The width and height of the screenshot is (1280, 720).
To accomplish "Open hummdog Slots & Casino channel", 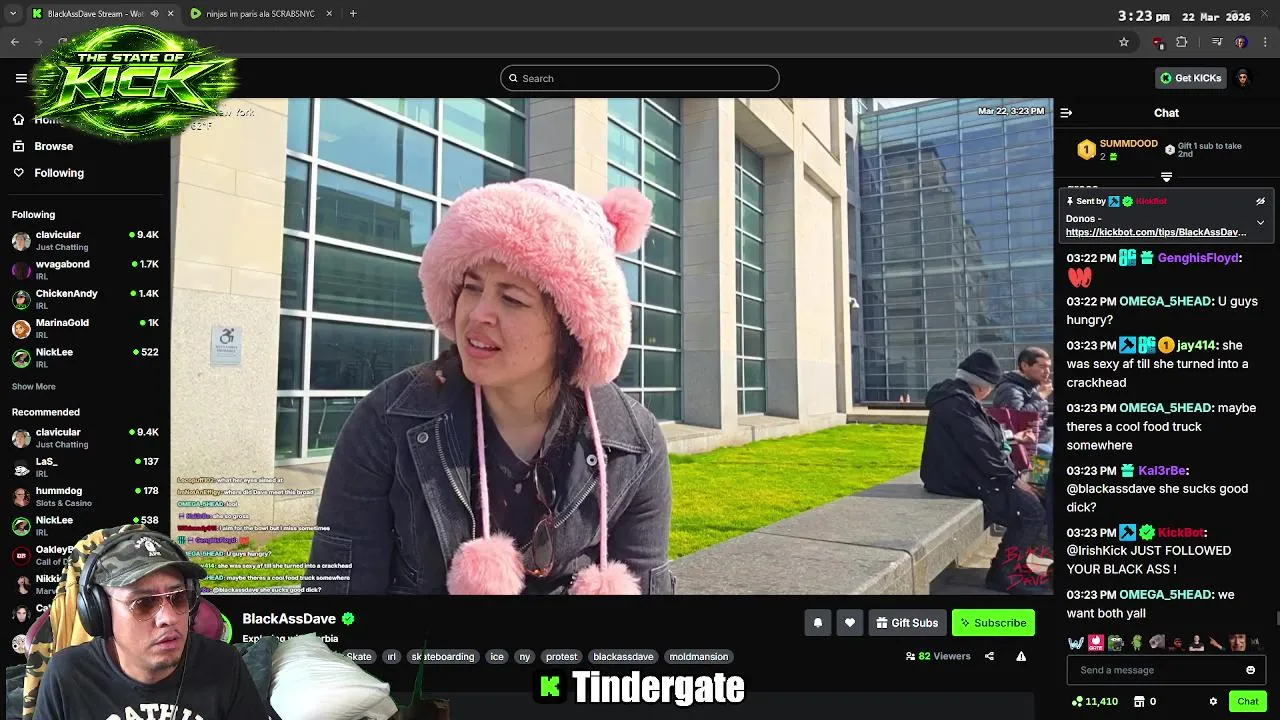I will tap(85, 497).
